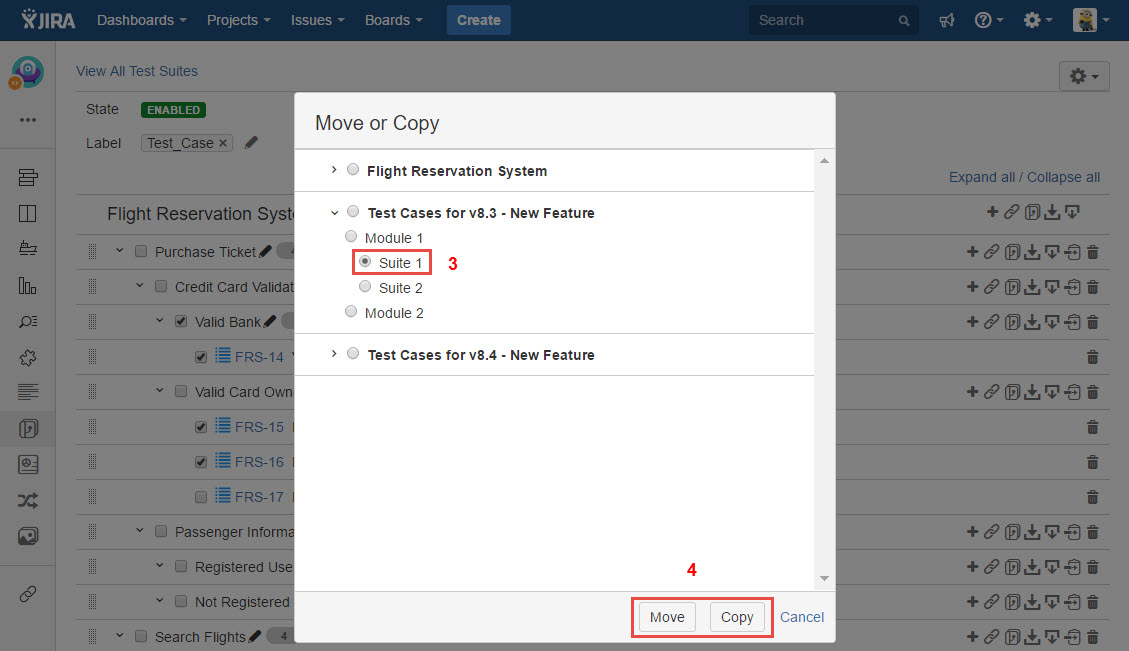The height and width of the screenshot is (651, 1129).
Task: Open the help question mark menu
Action: (989, 20)
